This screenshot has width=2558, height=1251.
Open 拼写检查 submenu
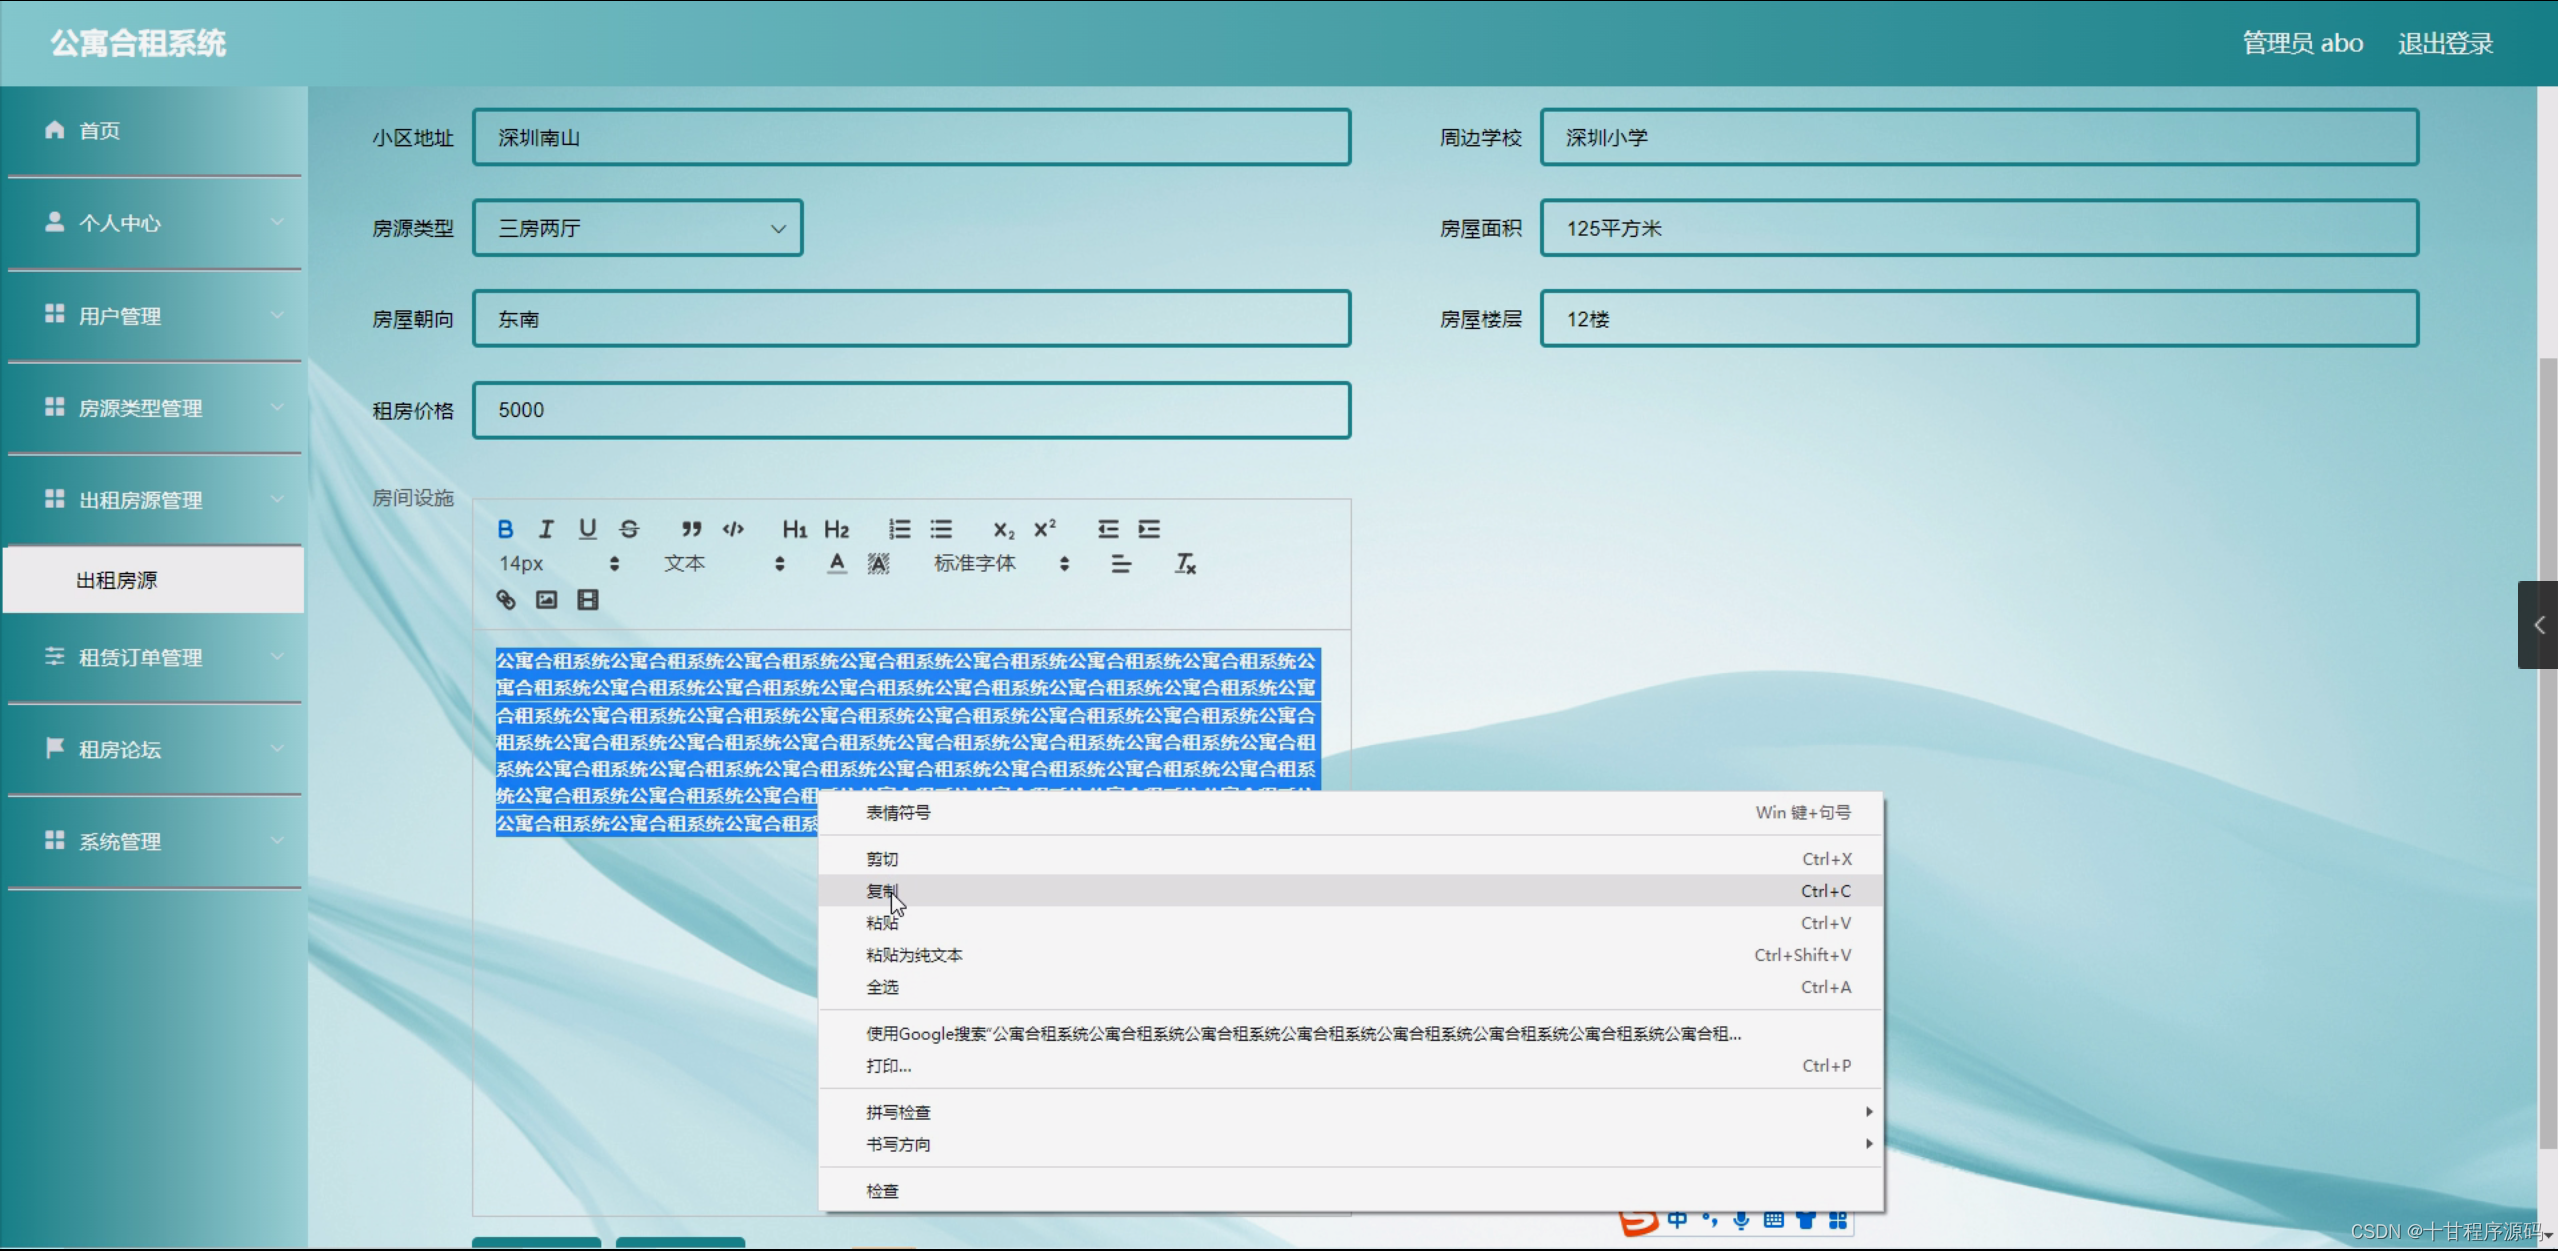click(1351, 1112)
